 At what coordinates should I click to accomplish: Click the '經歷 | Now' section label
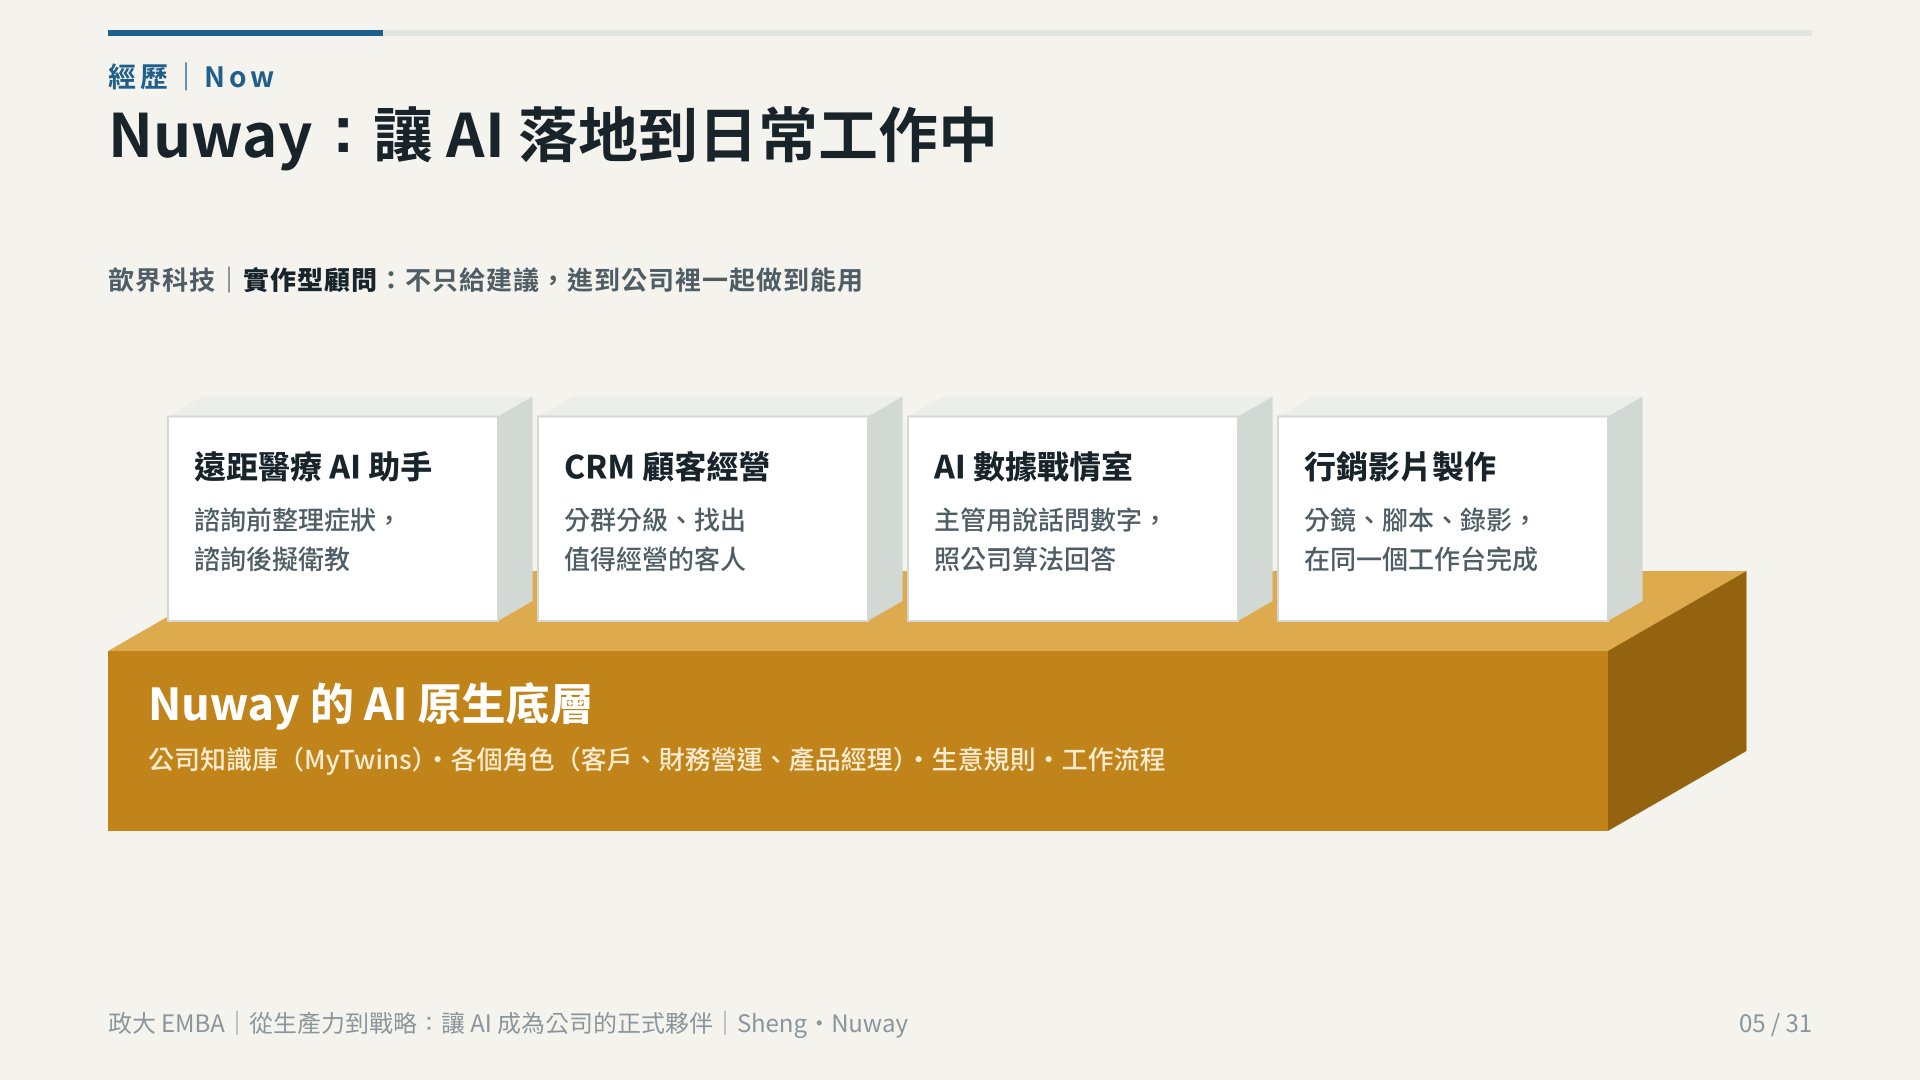click(x=191, y=77)
